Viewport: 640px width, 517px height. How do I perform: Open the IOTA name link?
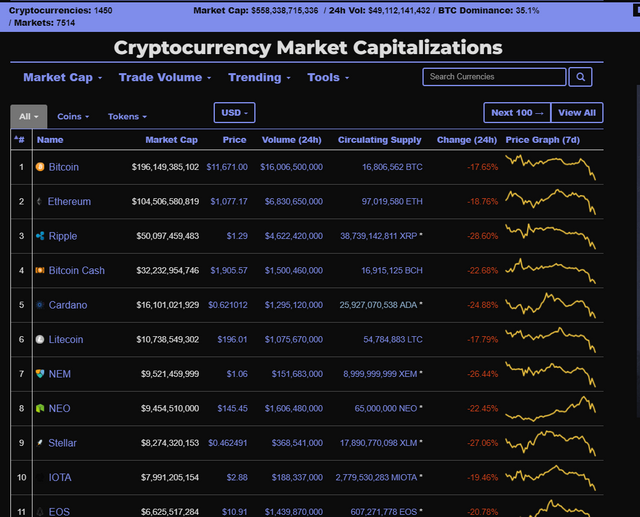(60, 477)
